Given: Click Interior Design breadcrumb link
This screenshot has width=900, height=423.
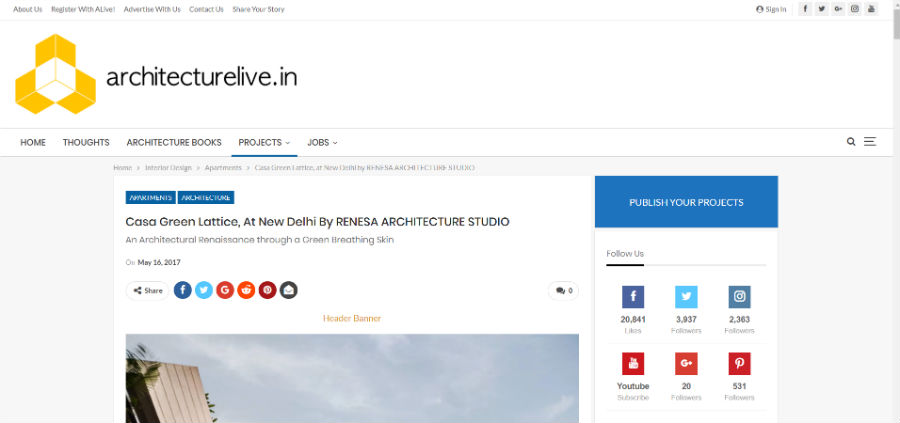Looking at the screenshot, I should (x=168, y=168).
